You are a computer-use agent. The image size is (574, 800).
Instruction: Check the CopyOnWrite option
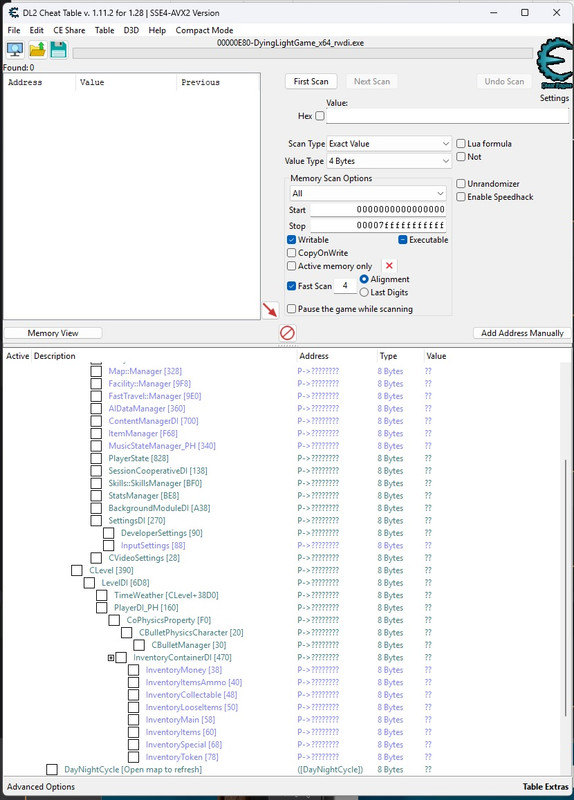coord(291,253)
